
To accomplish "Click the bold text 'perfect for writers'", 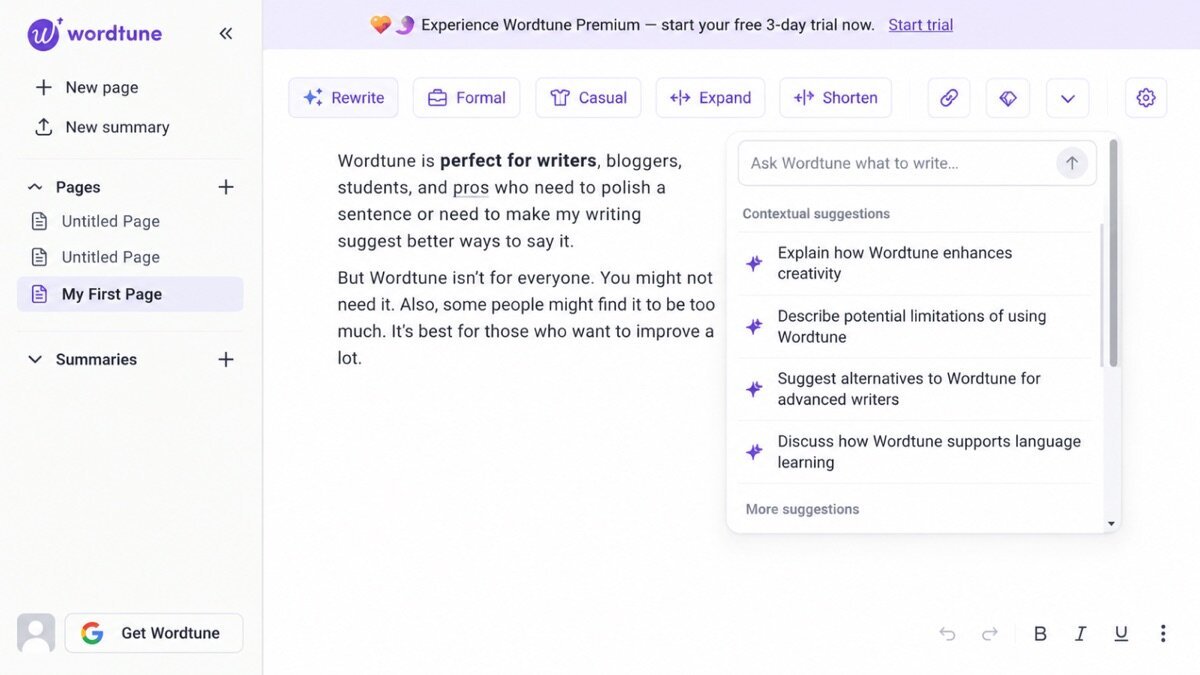I will tap(518, 161).
